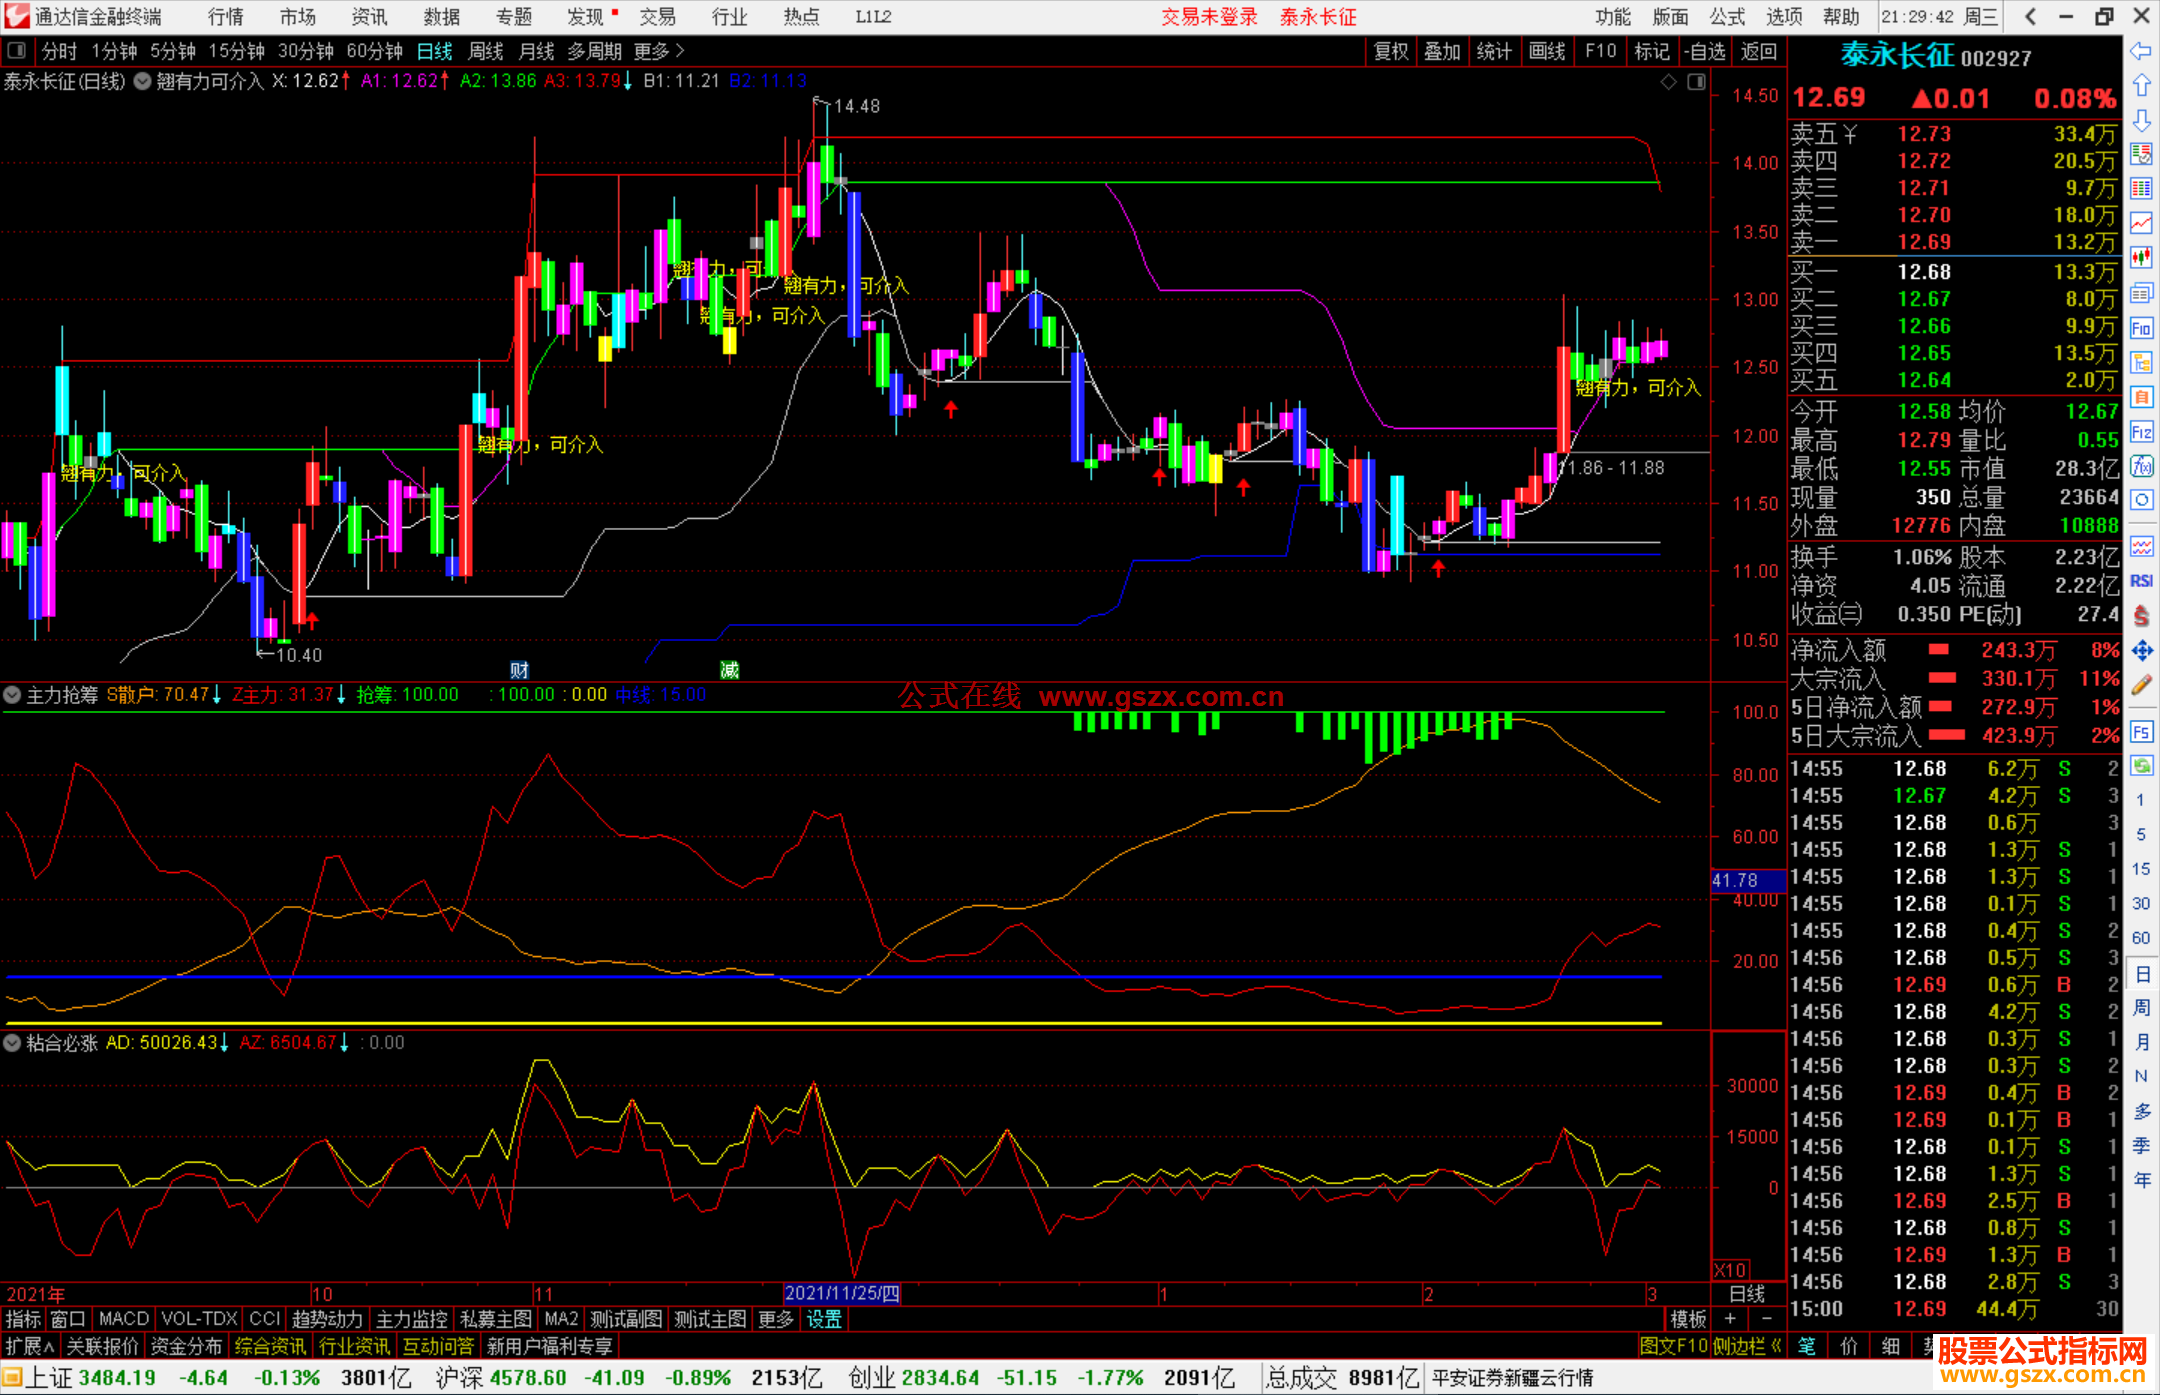This screenshot has height=1395, width=2160.
Task: Open the 统计 statistics dropdown
Action: pyautogui.click(x=1495, y=51)
